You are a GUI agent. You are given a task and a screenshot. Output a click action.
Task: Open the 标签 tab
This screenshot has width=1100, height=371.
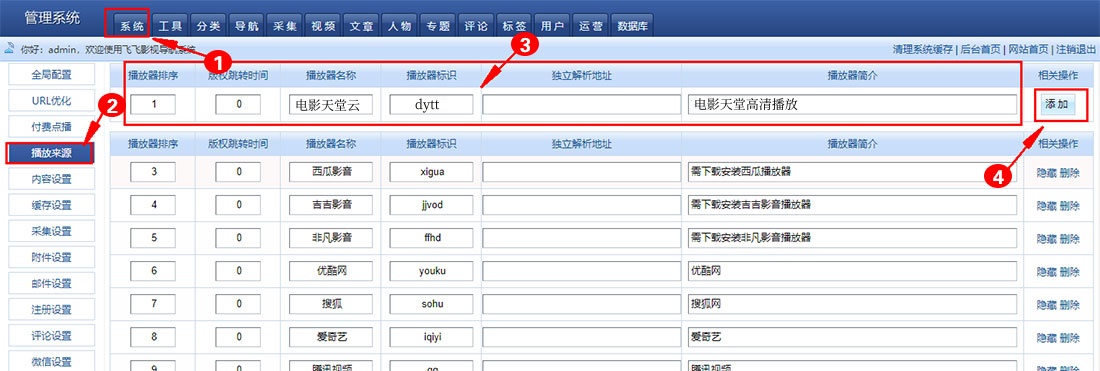[x=514, y=26]
